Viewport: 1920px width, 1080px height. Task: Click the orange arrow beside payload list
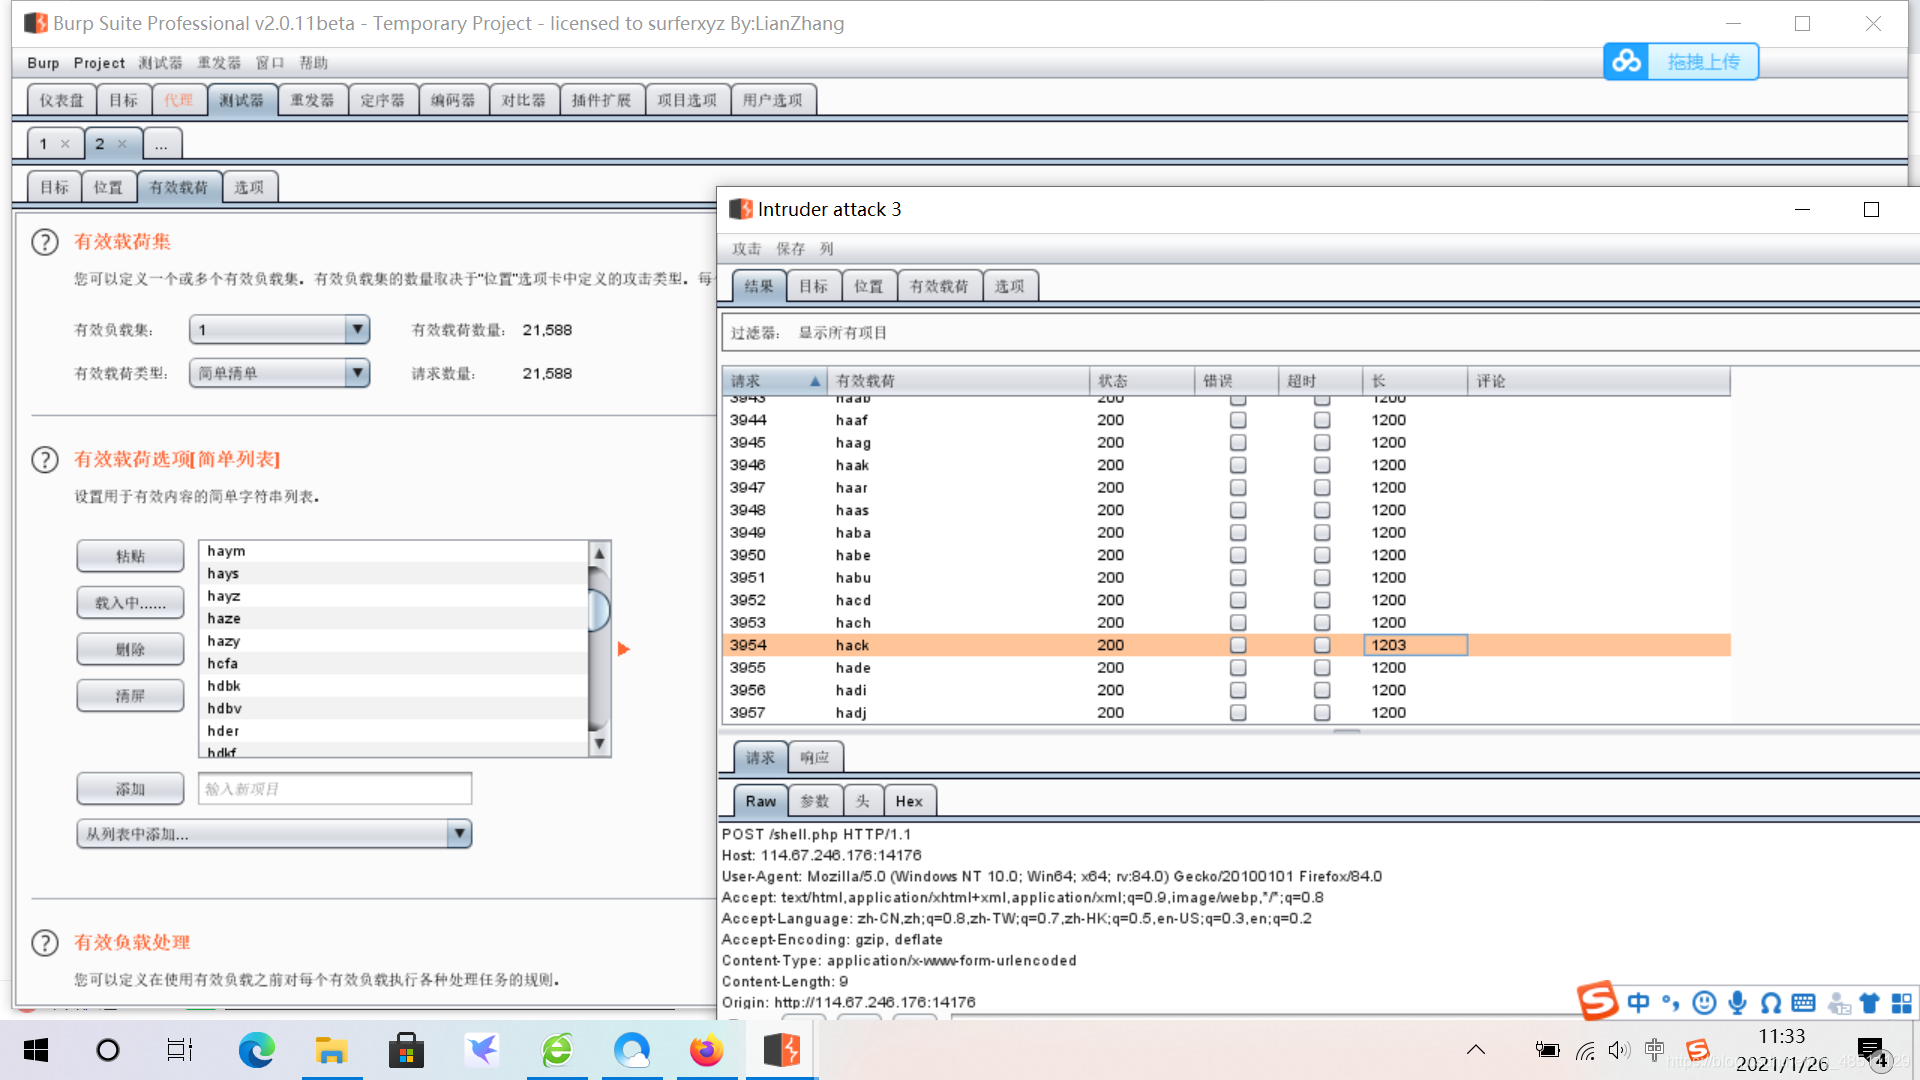click(x=624, y=649)
